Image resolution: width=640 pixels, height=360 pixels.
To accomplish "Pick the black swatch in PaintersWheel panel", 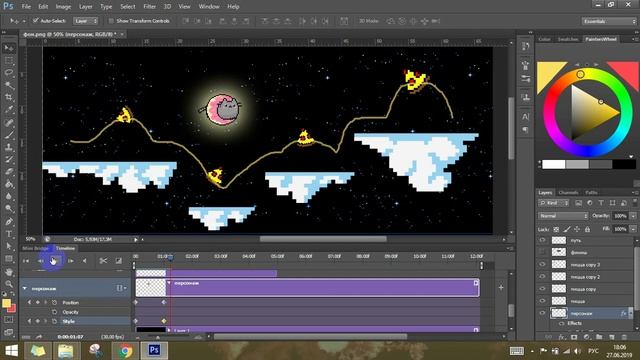I will coord(624,164).
